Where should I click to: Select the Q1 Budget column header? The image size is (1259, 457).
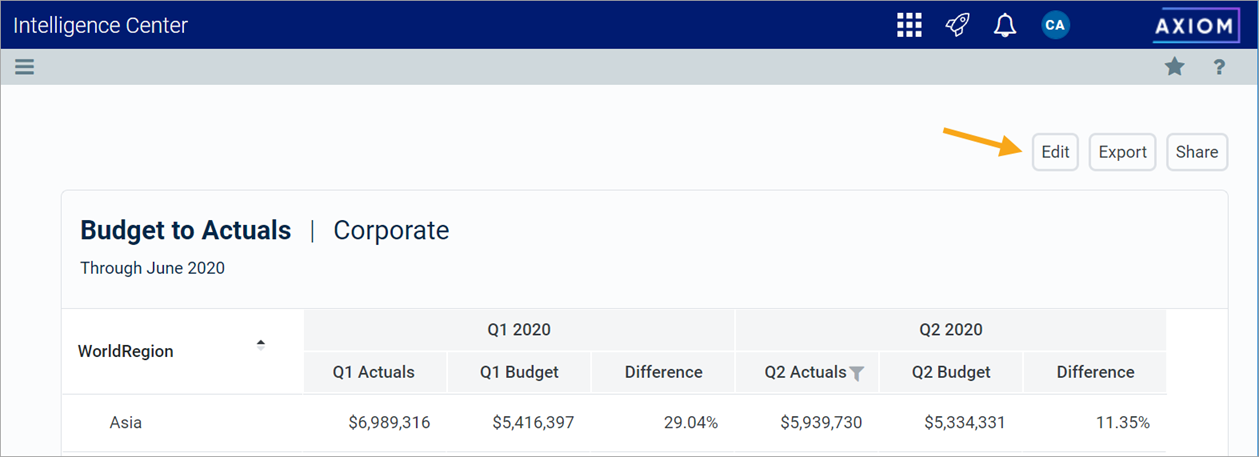(x=519, y=372)
